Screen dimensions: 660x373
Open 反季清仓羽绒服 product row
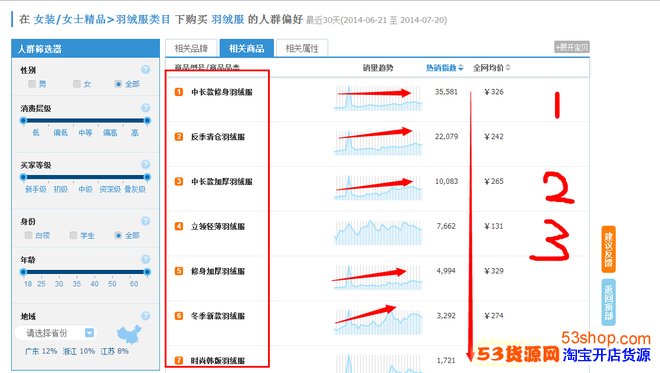(218, 136)
